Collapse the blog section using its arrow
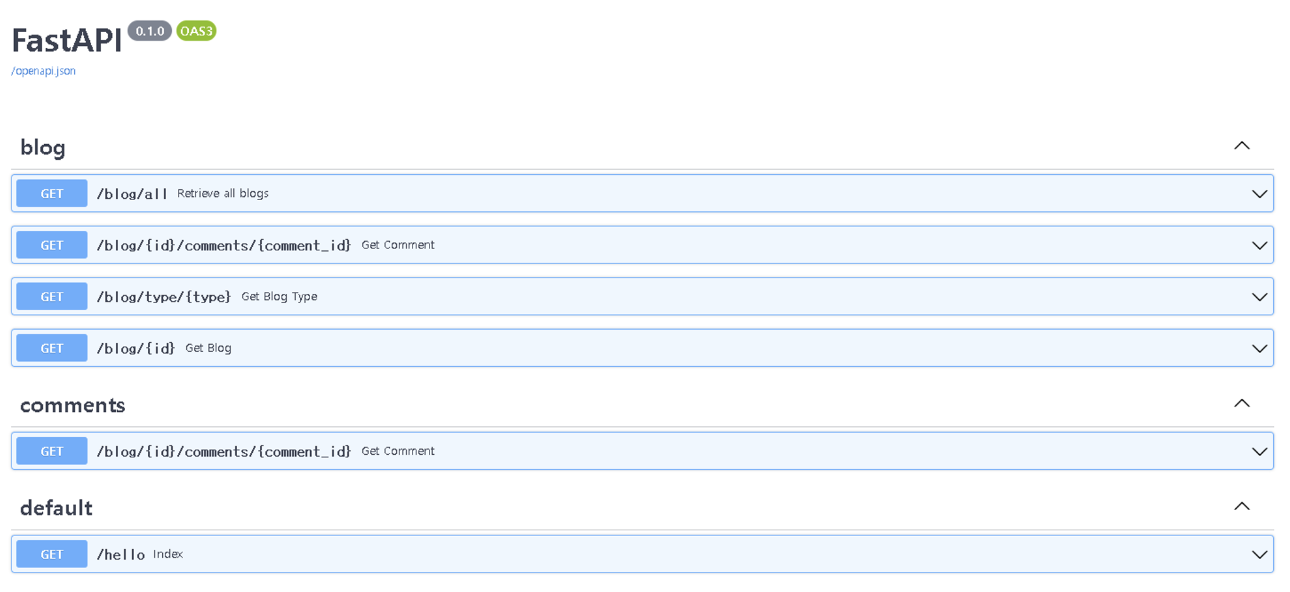 (1241, 146)
